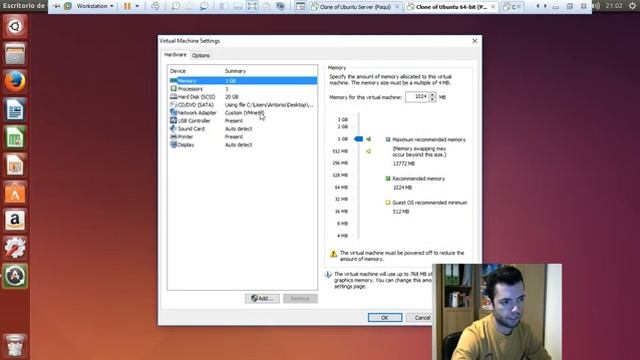This screenshot has width=640, height=360.
Task: Open the session gear menu in top panel
Action: [632, 6]
